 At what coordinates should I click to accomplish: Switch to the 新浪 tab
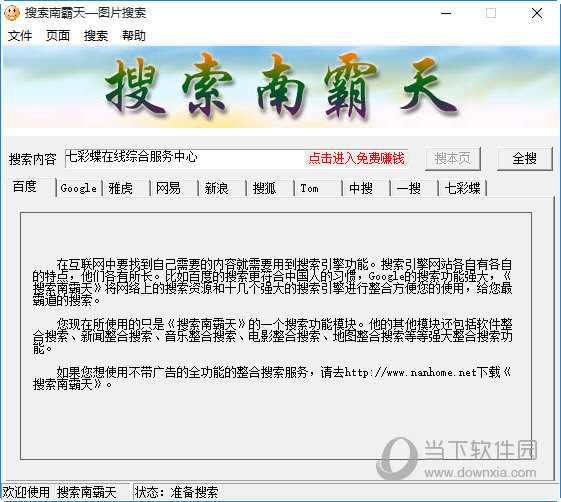click(x=222, y=188)
